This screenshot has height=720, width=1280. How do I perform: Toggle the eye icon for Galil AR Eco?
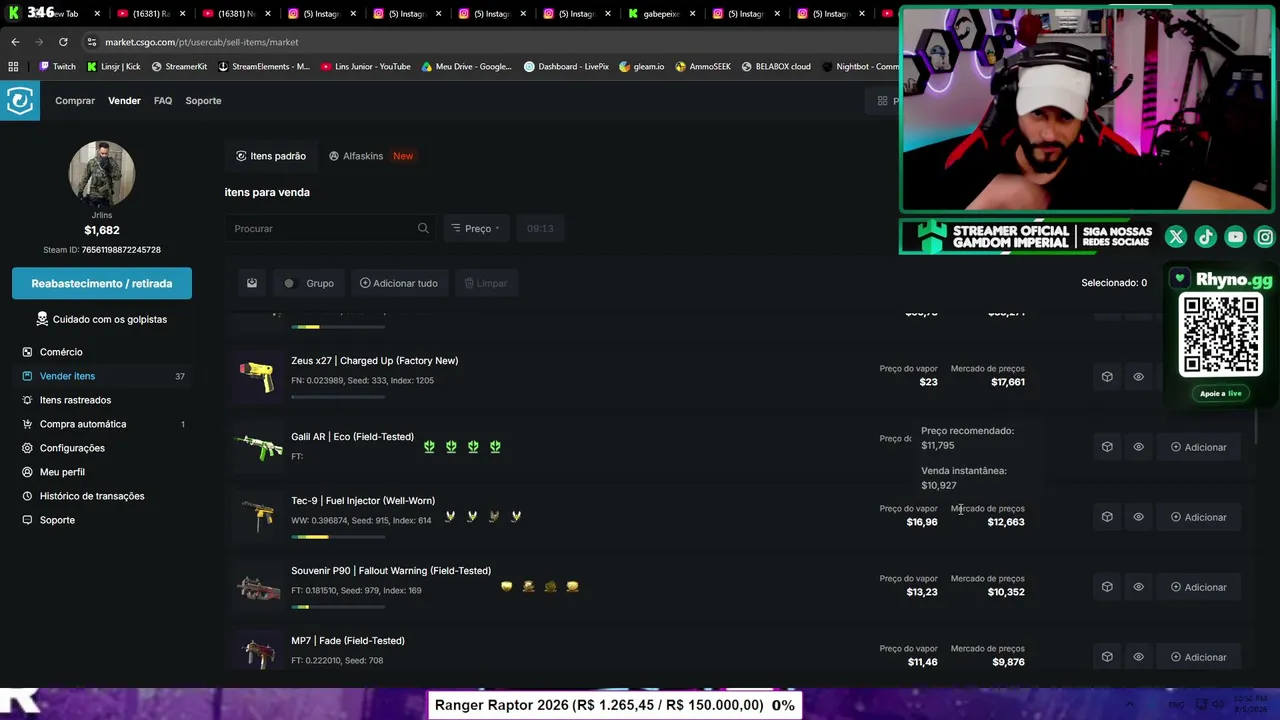click(1138, 447)
